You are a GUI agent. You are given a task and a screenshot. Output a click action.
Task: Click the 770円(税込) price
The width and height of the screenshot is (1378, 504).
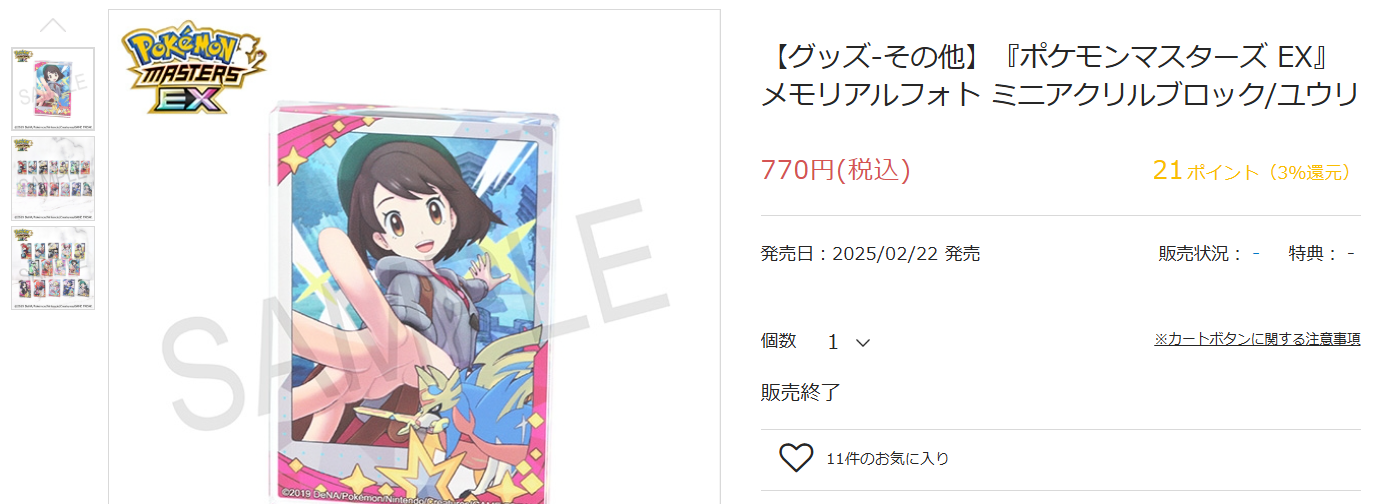coord(835,170)
